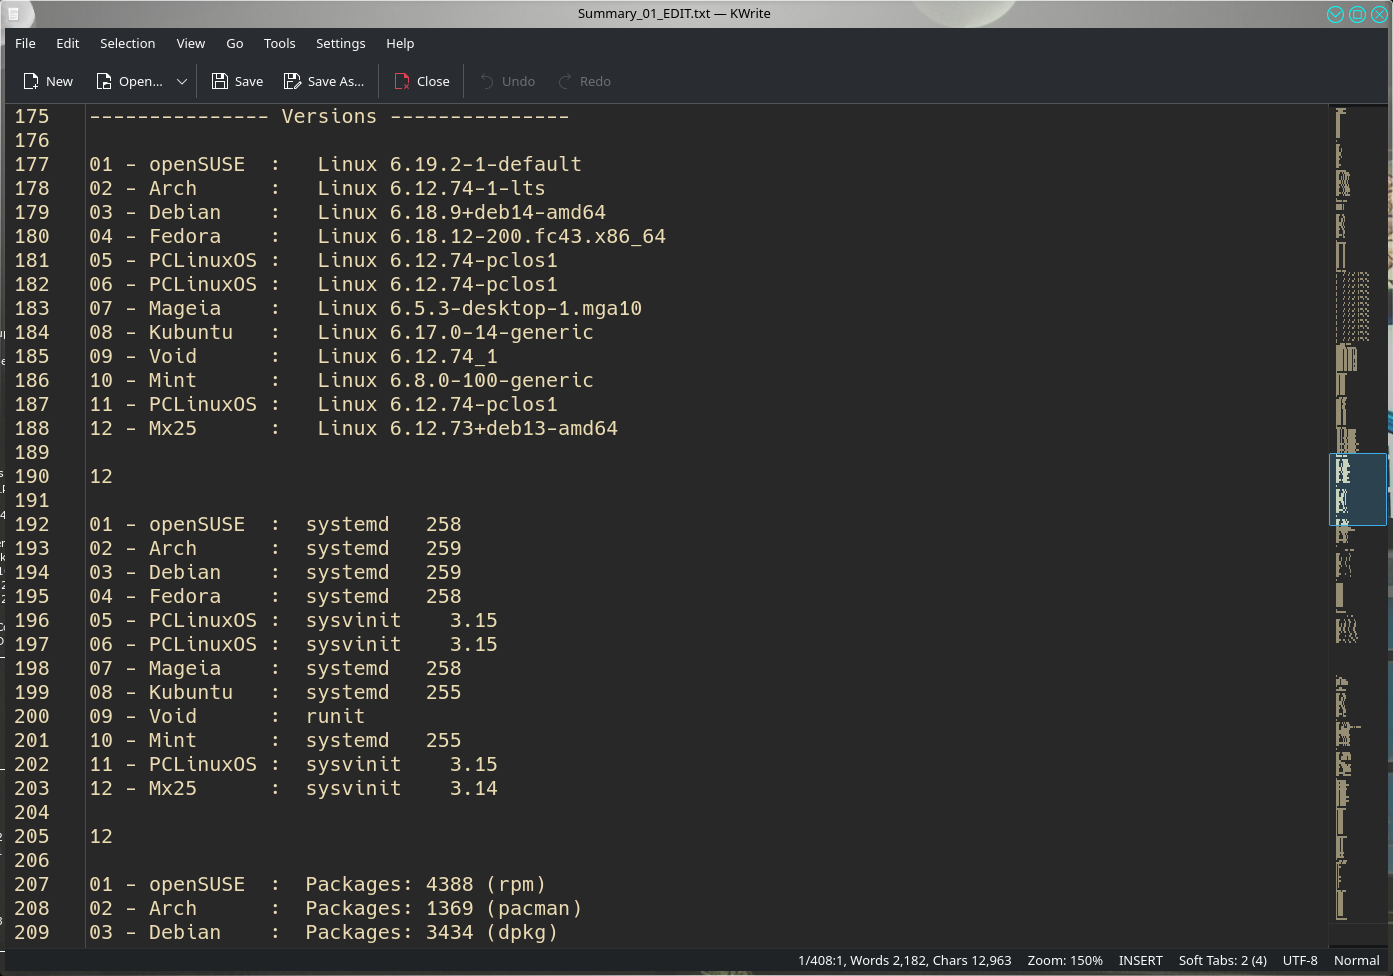Open the File menu

tap(26, 43)
